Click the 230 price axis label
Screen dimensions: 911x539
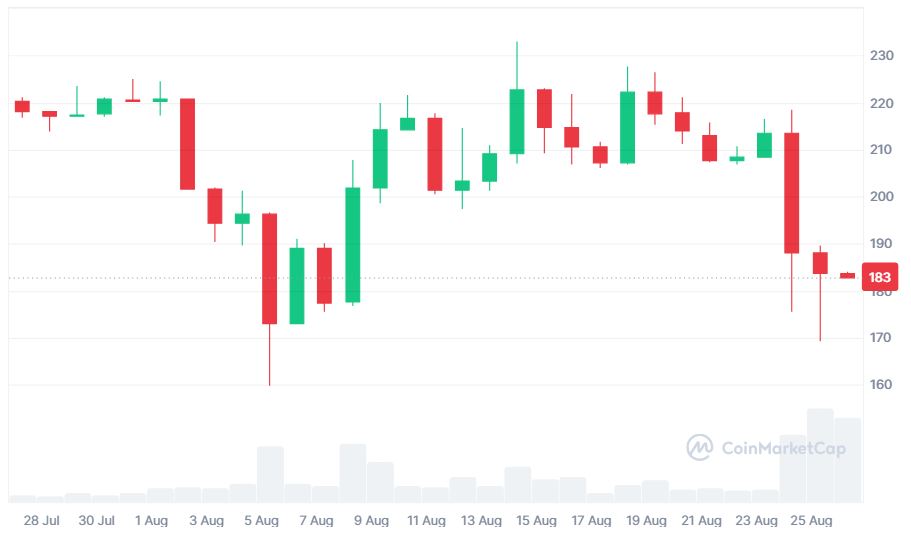tap(880, 56)
